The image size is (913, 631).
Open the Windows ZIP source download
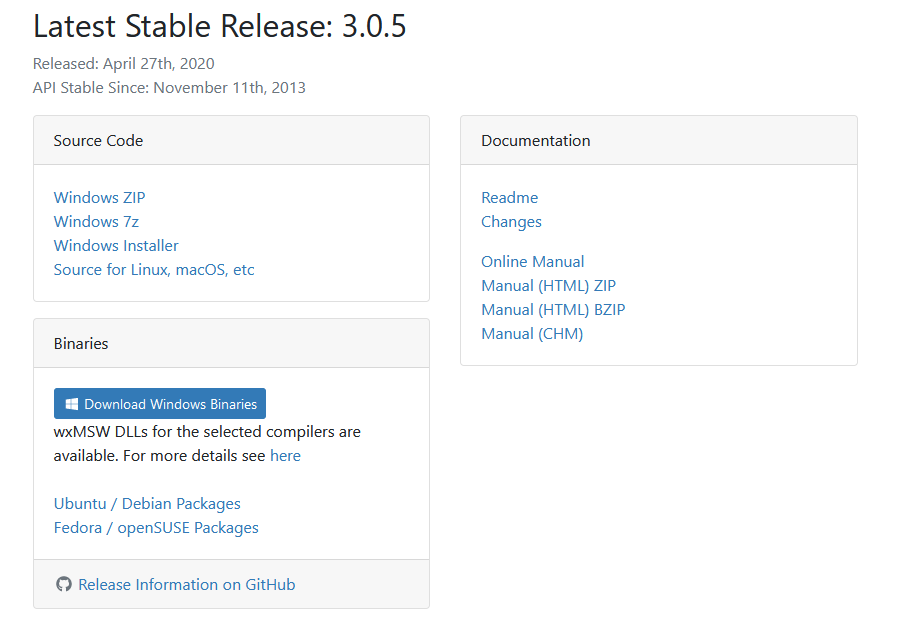(x=100, y=198)
